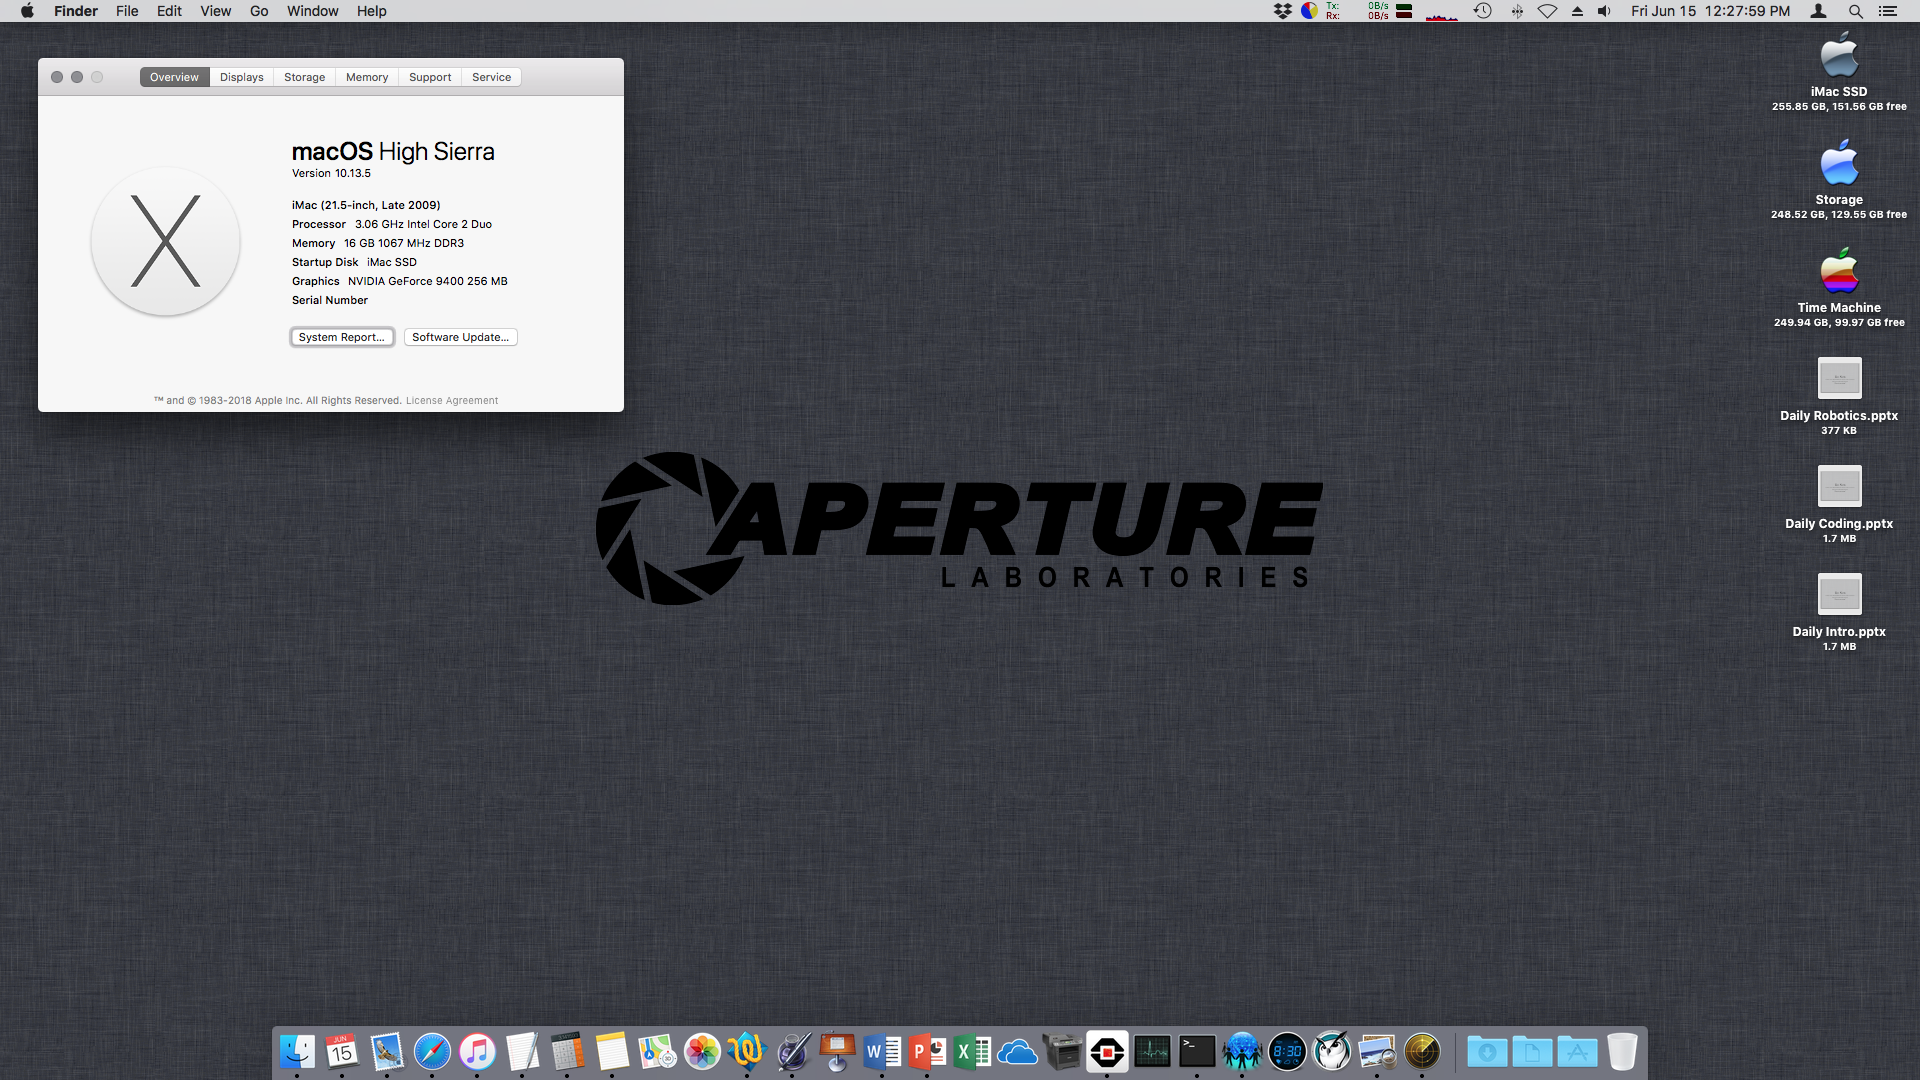
Task: Select the iMac SSD desktop drive
Action: pos(1839,70)
